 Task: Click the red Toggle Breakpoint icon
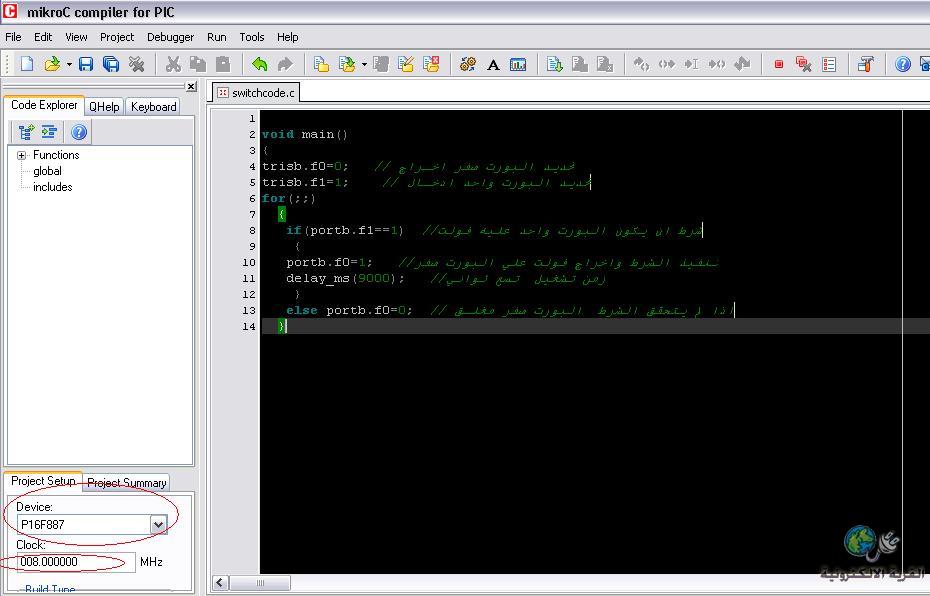point(779,63)
